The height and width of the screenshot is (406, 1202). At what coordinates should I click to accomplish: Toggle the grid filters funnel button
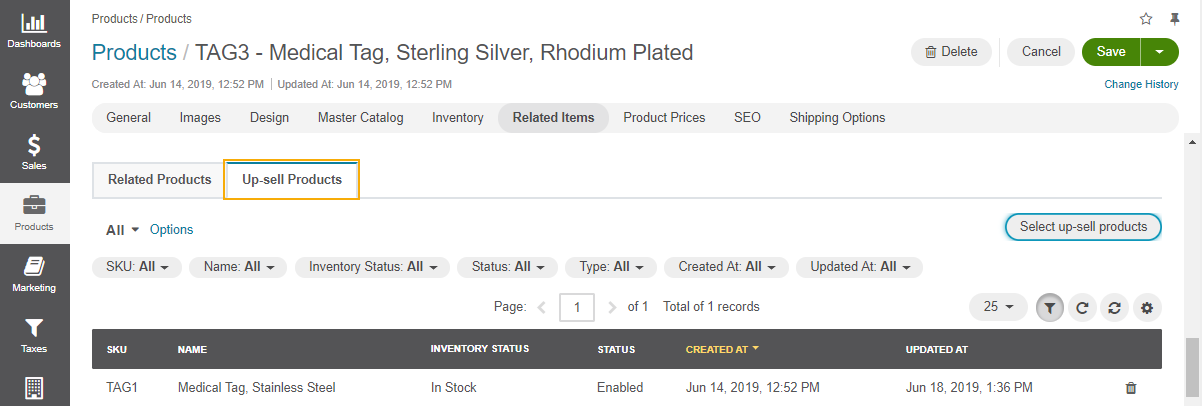[1049, 308]
